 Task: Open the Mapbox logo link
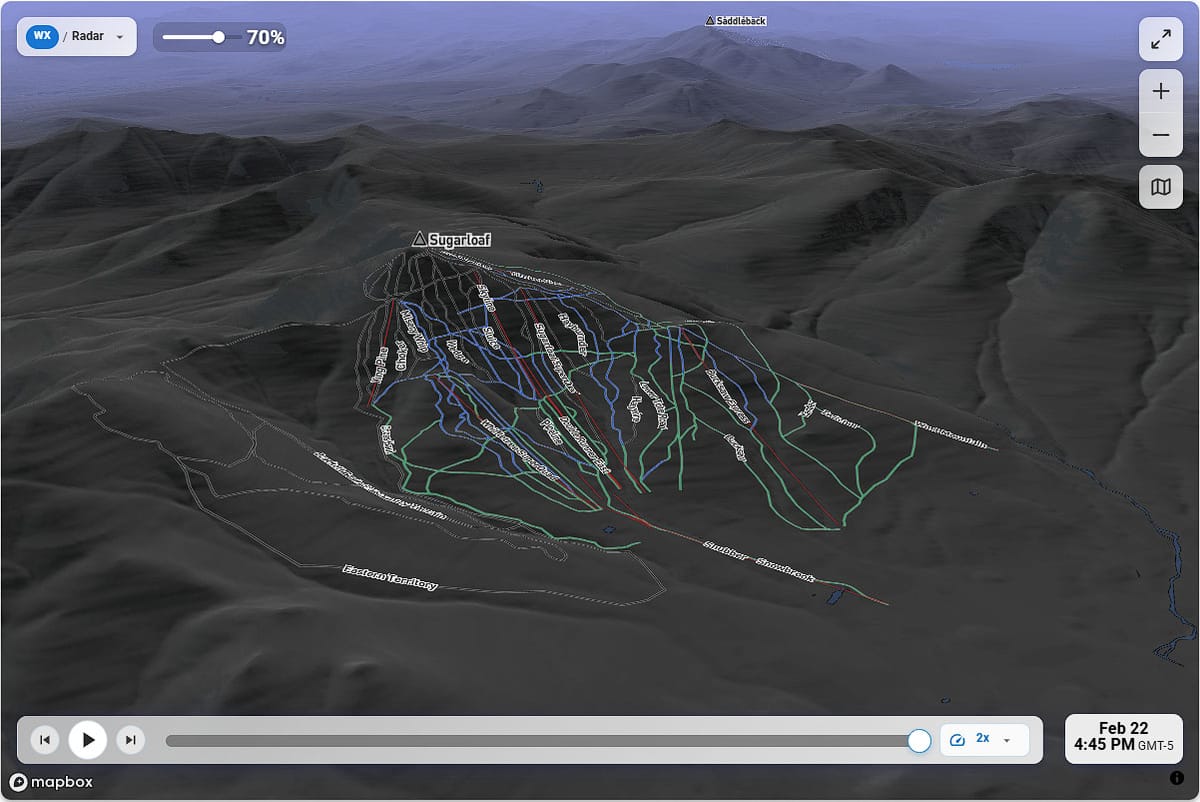coord(51,782)
